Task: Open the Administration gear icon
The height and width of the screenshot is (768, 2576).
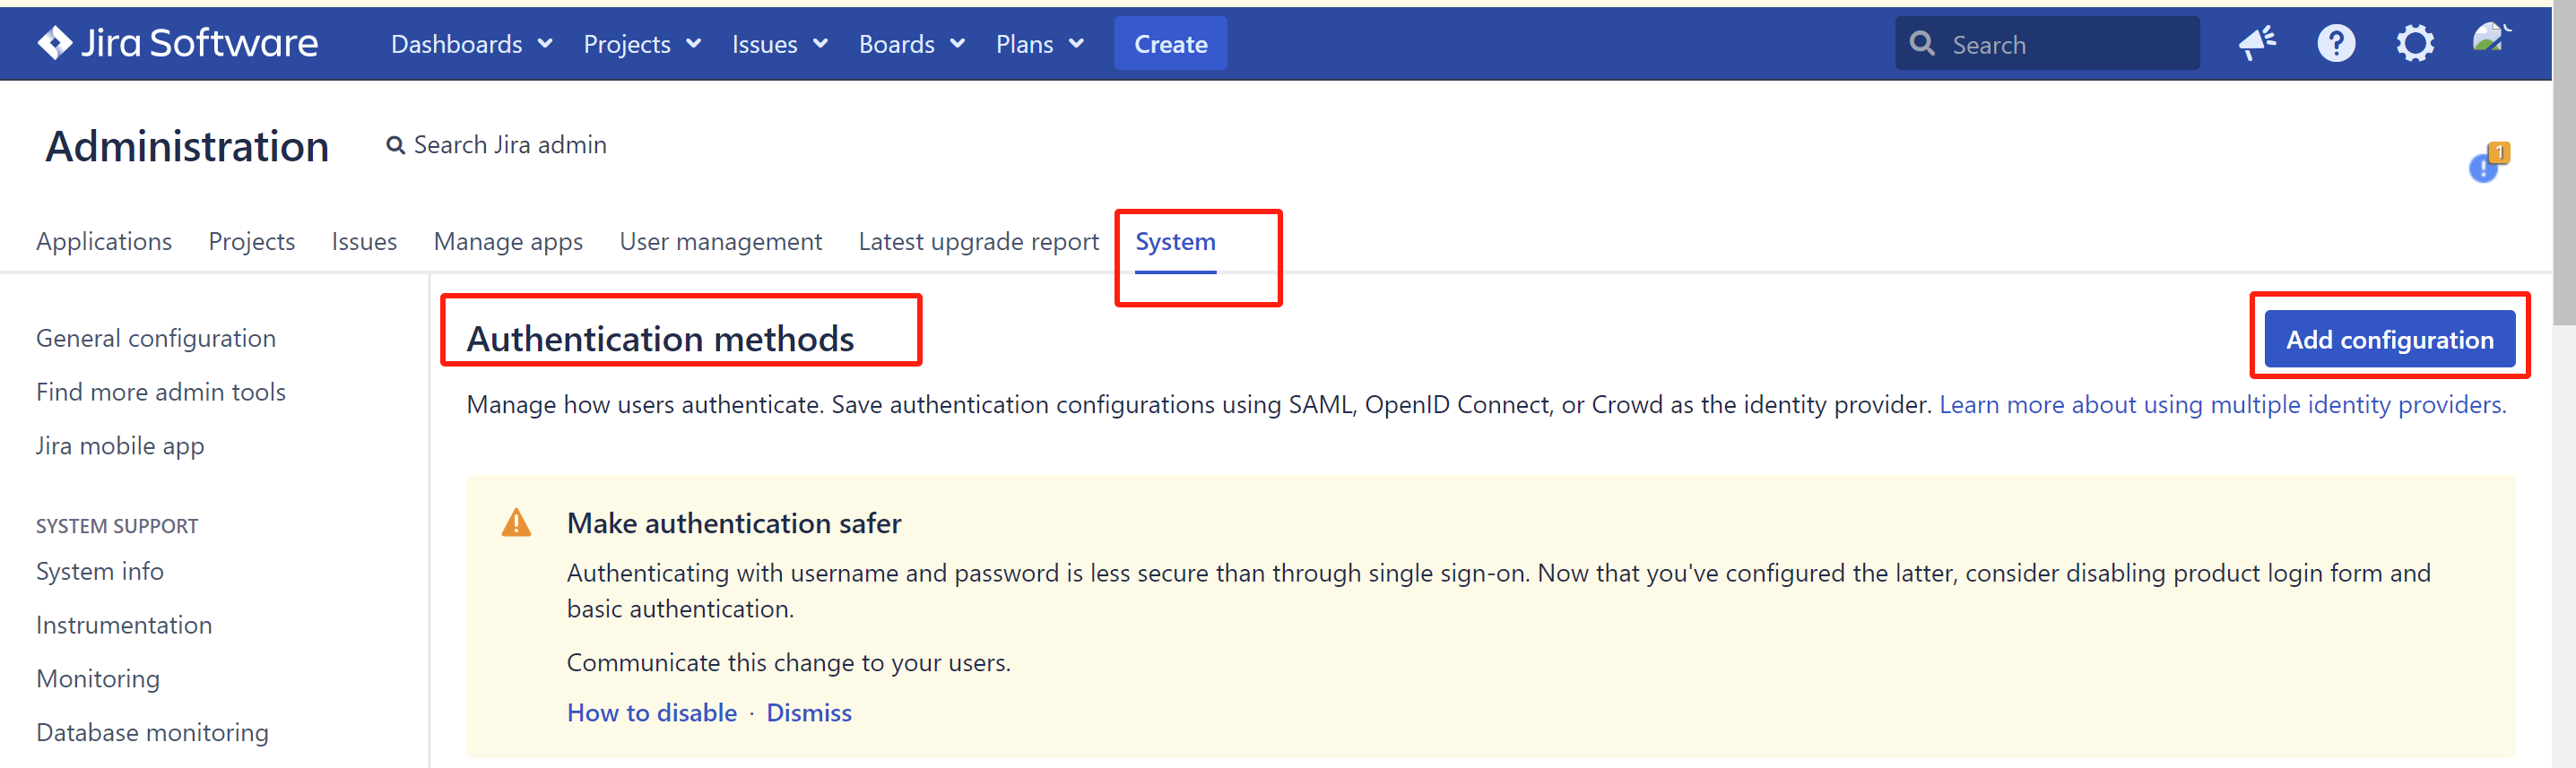Action: 2414,43
